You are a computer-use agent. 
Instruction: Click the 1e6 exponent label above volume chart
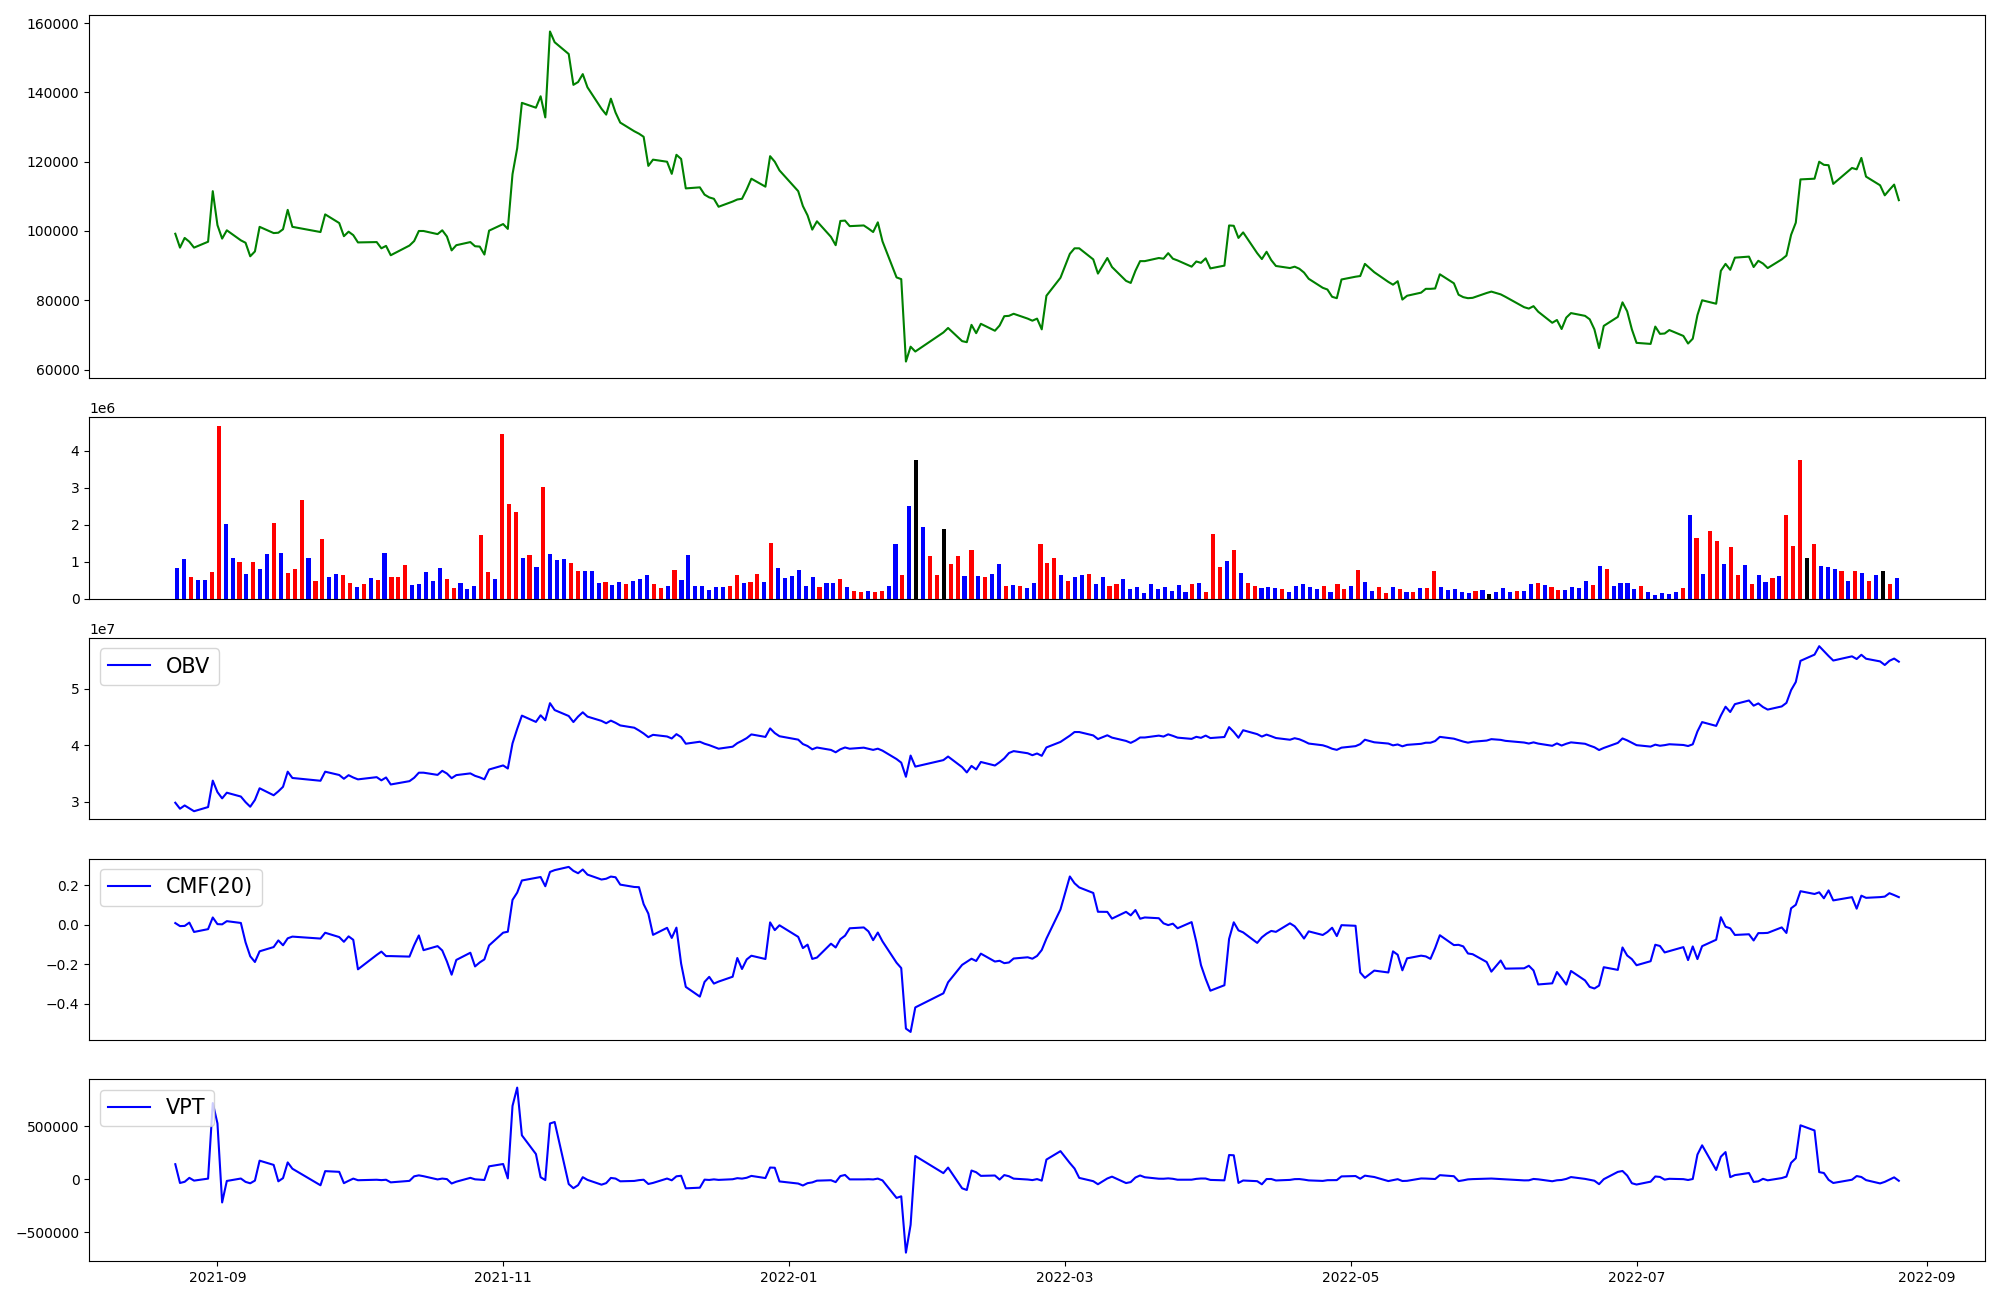(102, 408)
